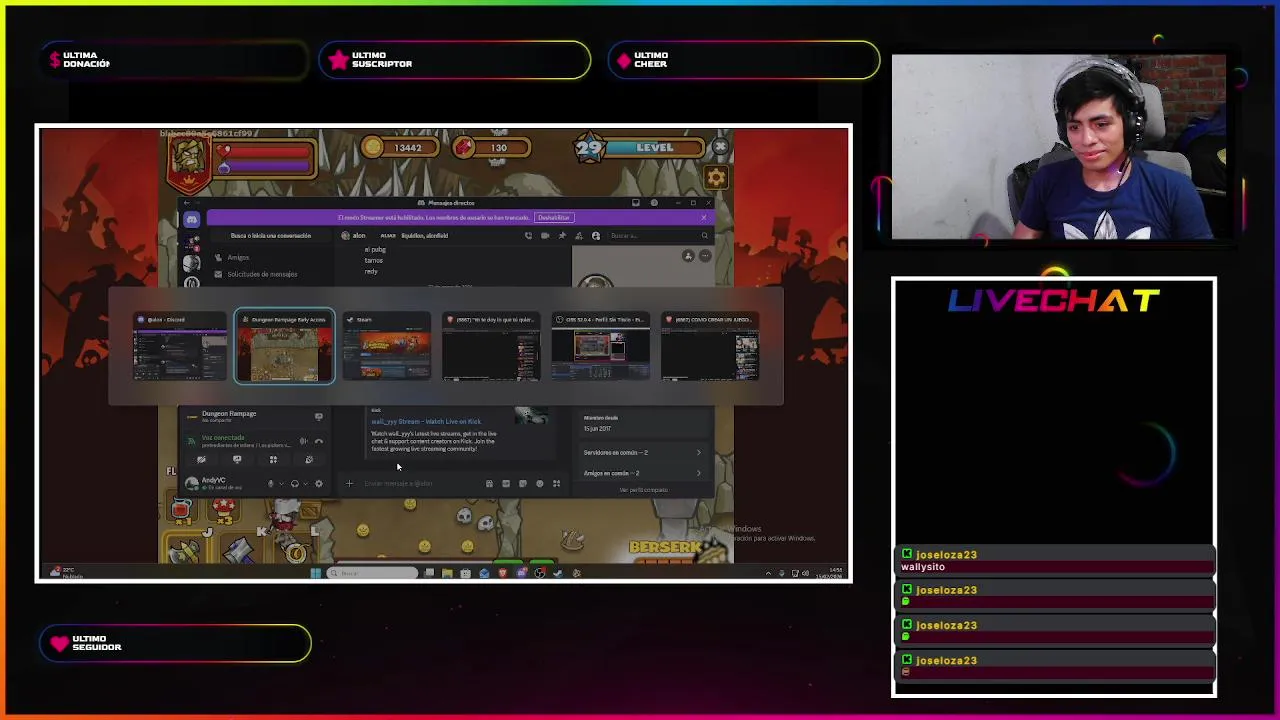Open the Amigos tab in Discord
Image resolution: width=1280 pixels, height=720 pixels.
(238, 257)
